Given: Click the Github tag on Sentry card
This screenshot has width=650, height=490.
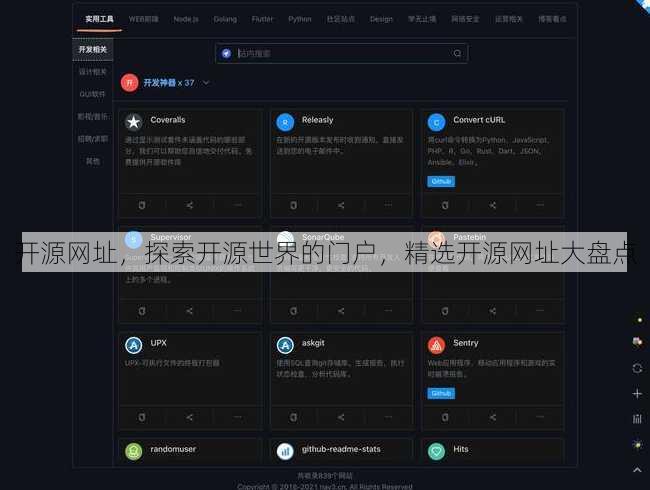Looking at the screenshot, I should click(x=441, y=393).
